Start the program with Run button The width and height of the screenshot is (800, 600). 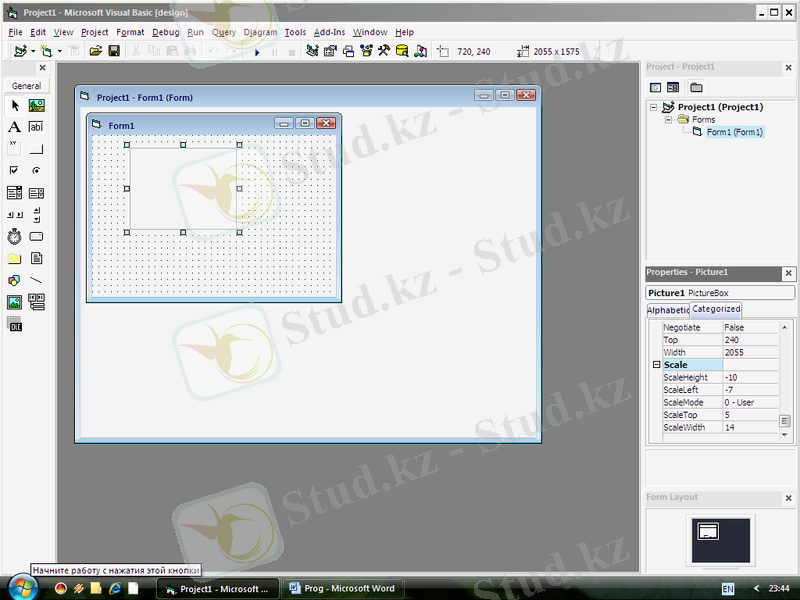(257, 52)
